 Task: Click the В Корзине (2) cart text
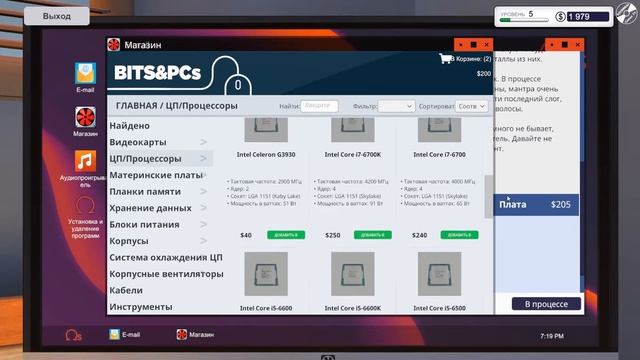pyautogui.click(x=471, y=59)
